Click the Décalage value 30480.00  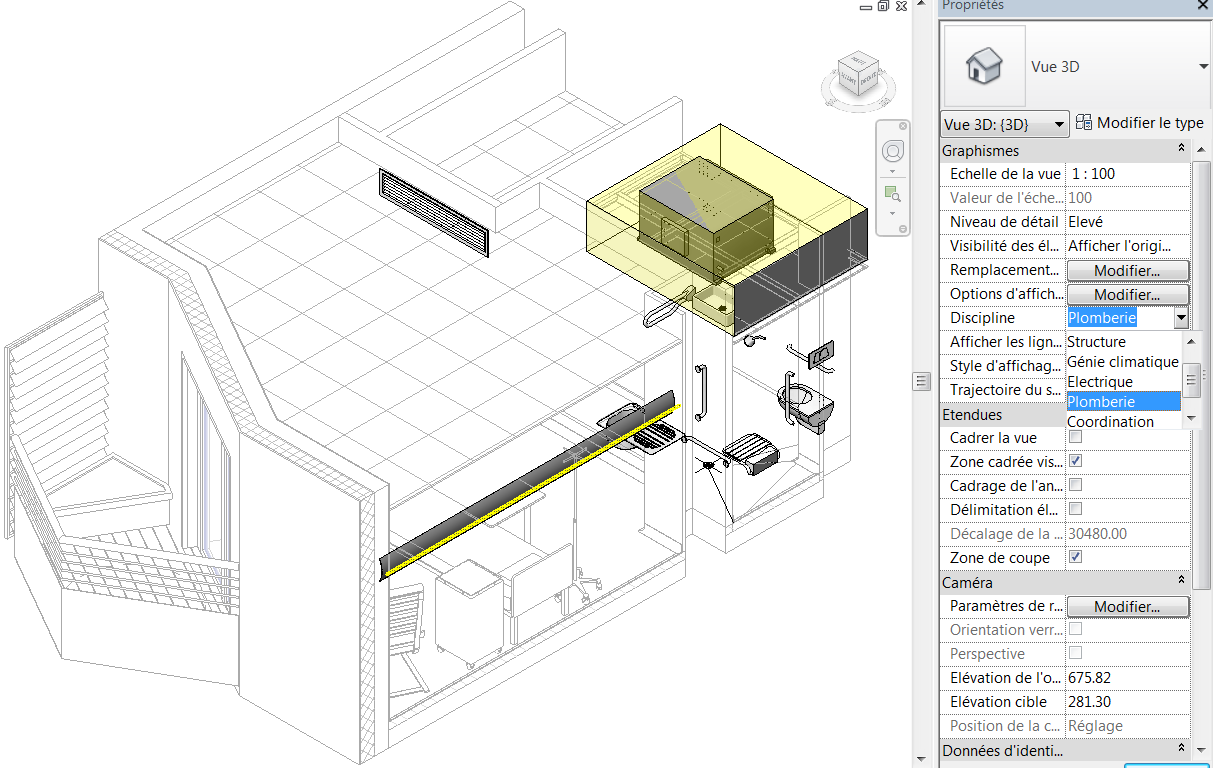tap(1128, 534)
